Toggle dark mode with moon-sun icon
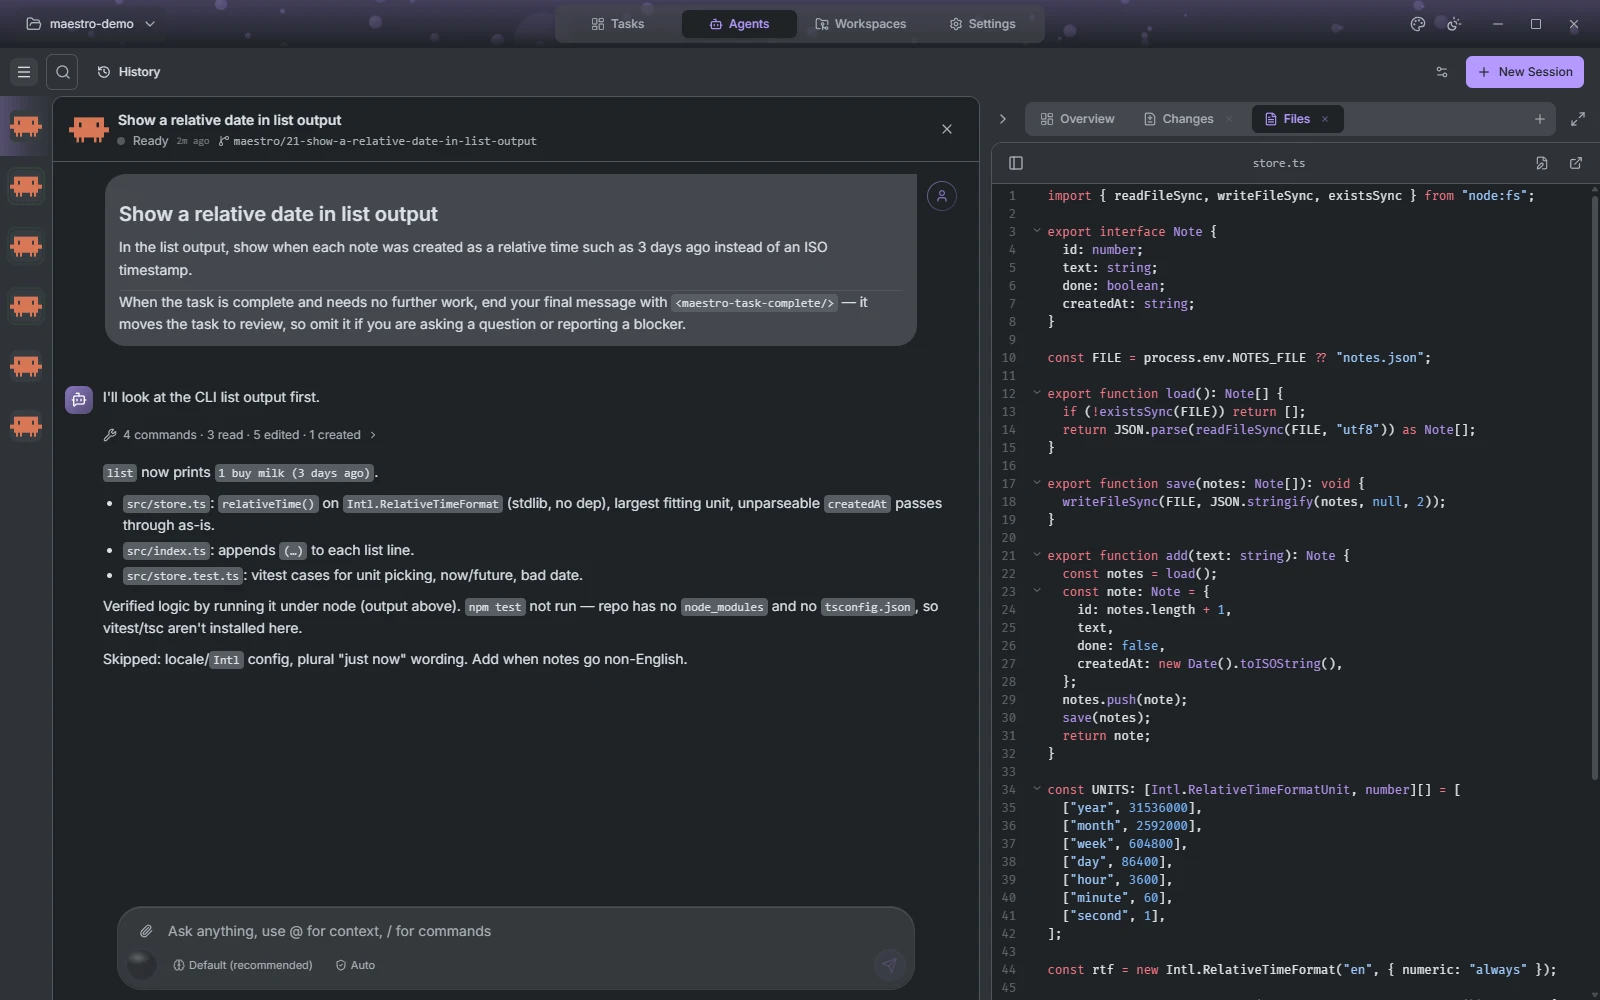This screenshot has width=1600, height=1000. click(x=1454, y=24)
